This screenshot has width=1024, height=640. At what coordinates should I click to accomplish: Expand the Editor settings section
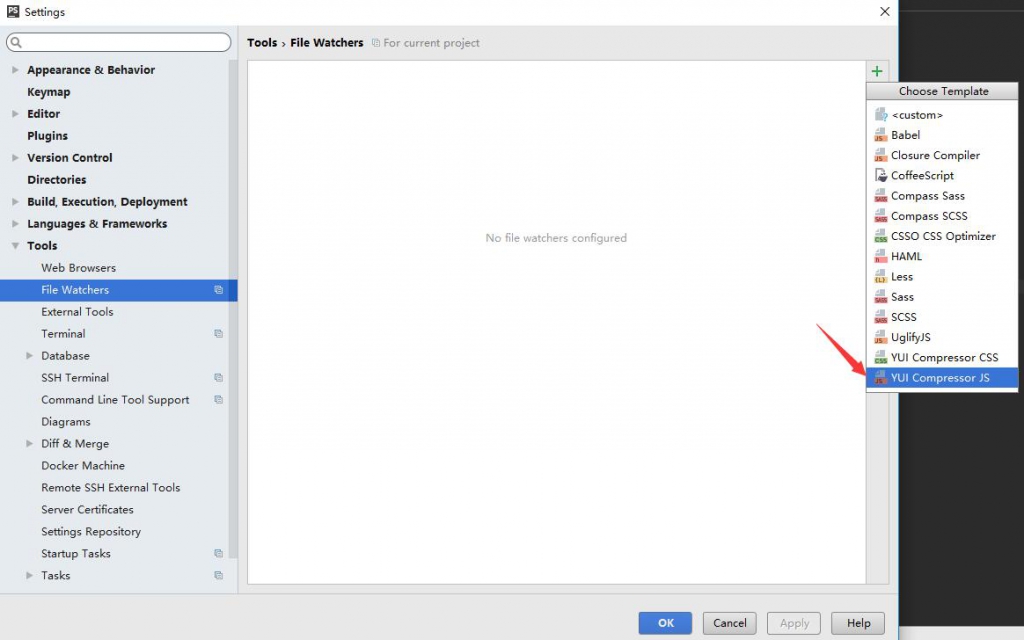(x=15, y=114)
